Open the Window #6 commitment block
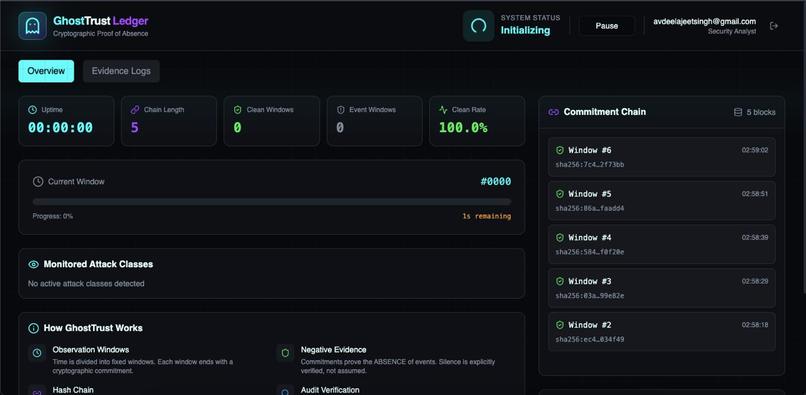Viewport: 806px width, 395px height. point(662,157)
